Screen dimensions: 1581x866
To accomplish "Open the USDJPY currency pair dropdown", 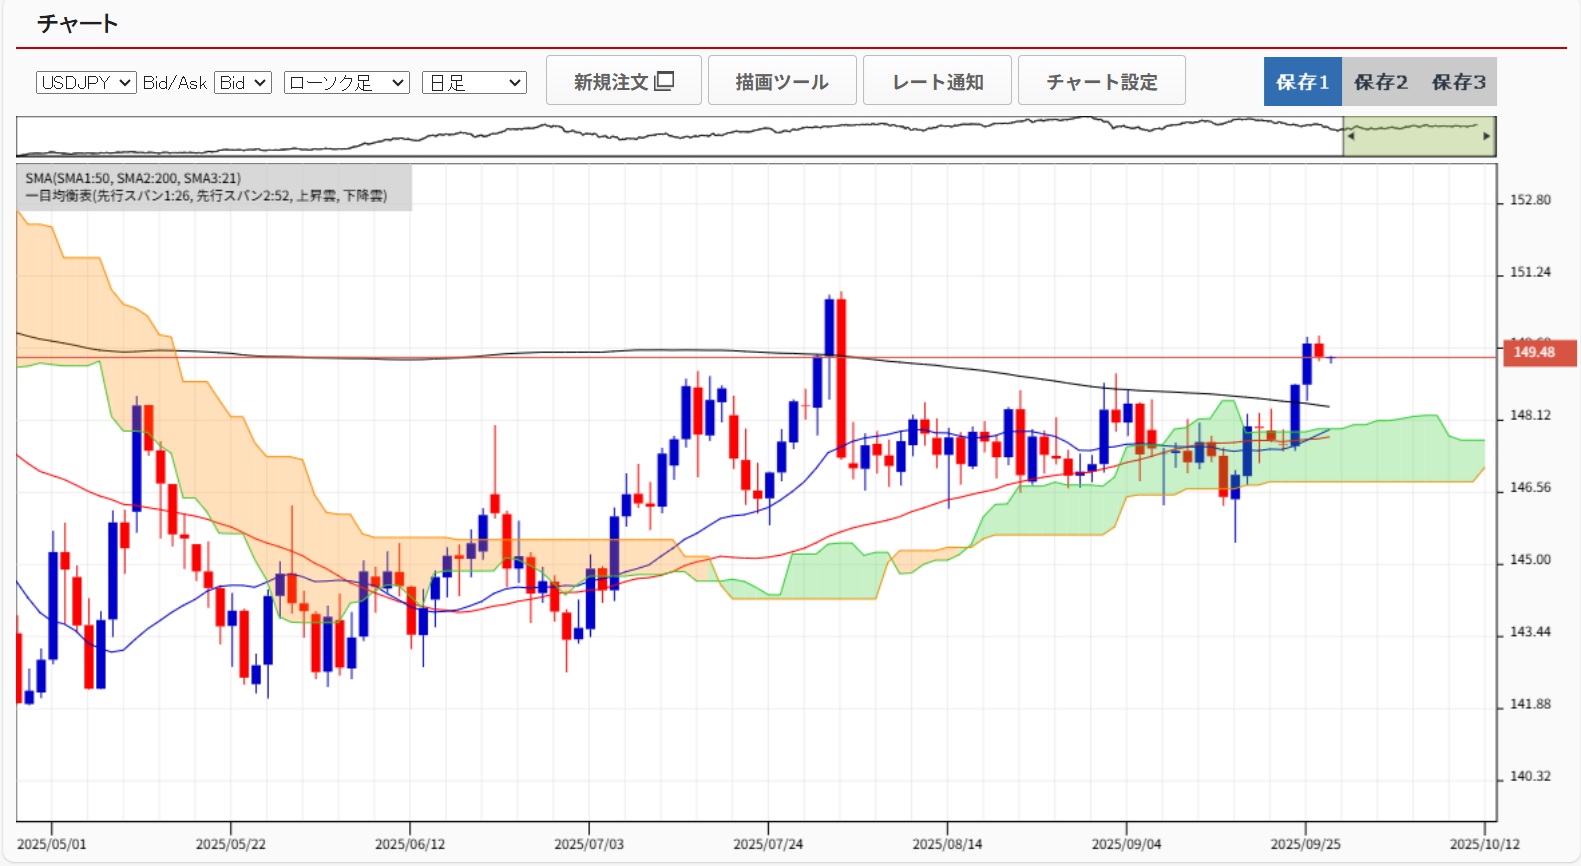I will 86,83.
